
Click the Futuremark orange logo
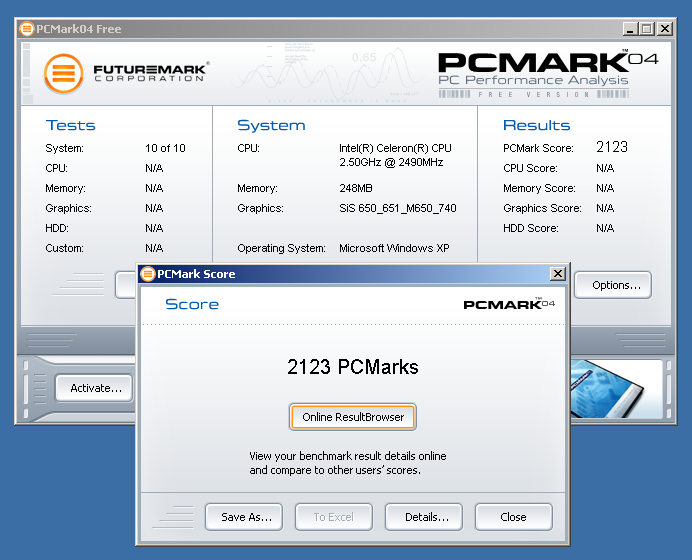click(64, 74)
